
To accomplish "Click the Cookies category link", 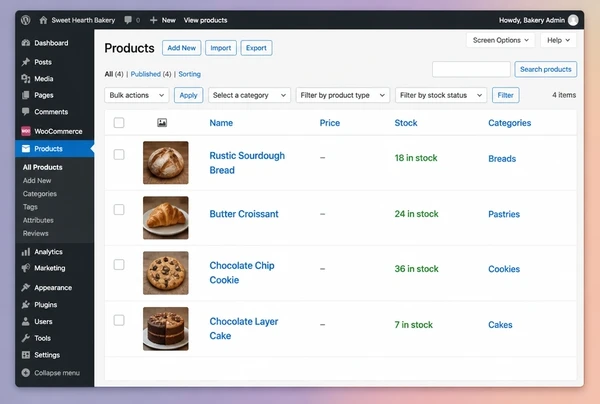I will coord(504,269).
